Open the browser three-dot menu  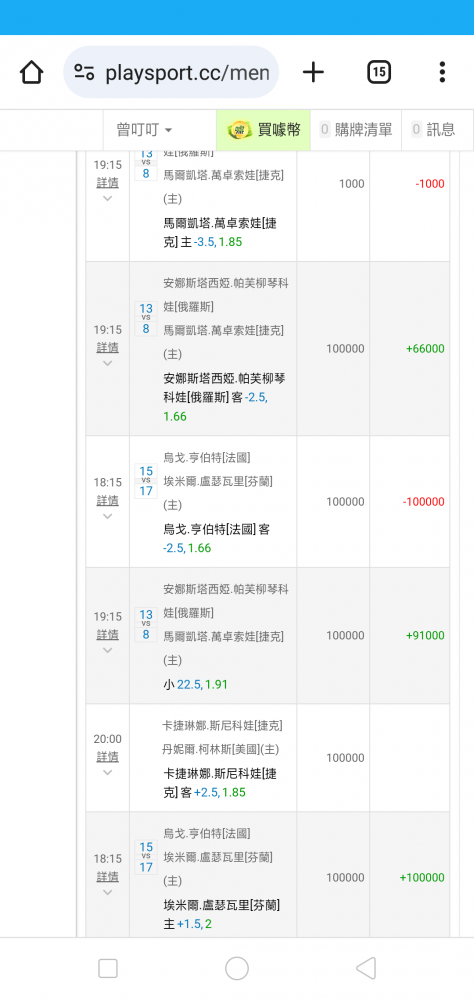point(442,72)
